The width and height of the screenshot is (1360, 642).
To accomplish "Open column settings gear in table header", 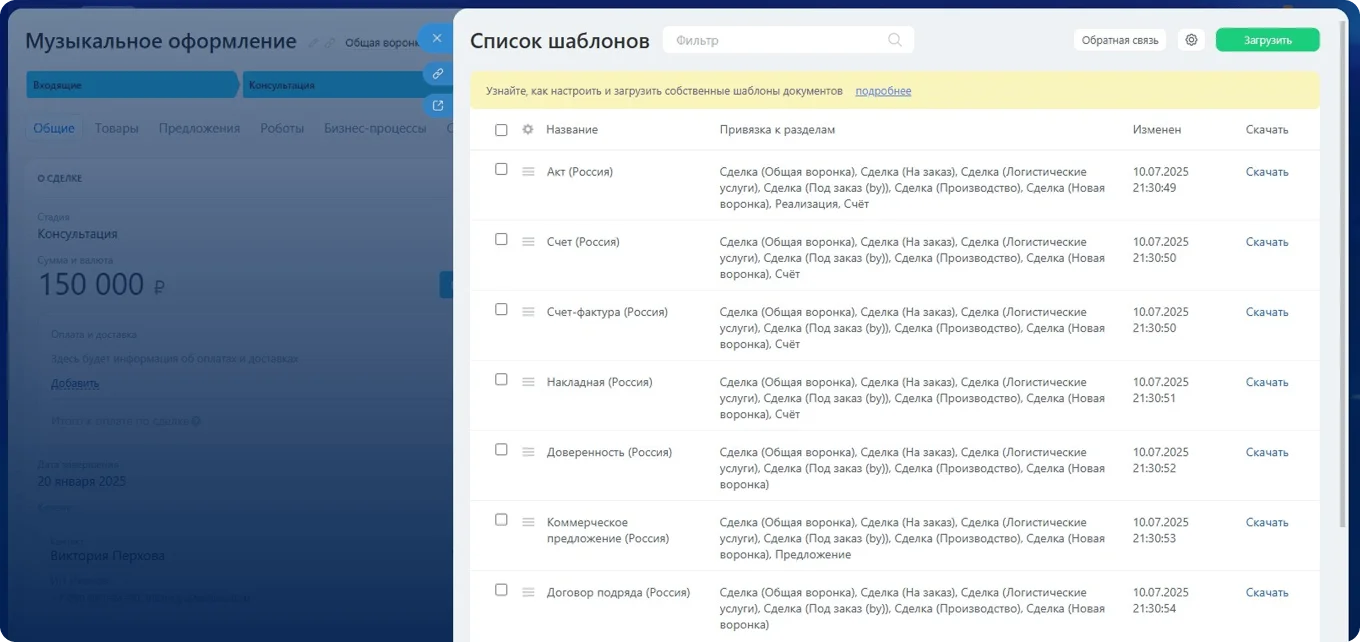I will point(528,130).
